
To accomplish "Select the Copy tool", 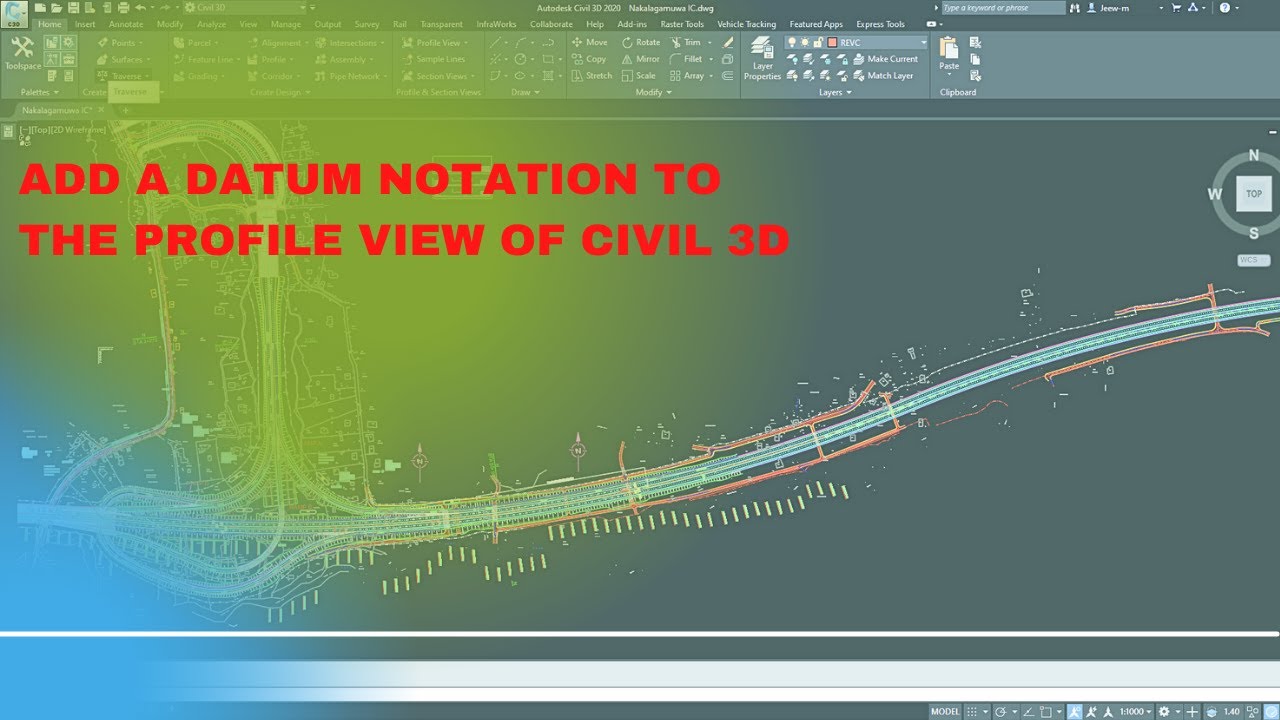I will pyautogui.click(x=588, y=59).
